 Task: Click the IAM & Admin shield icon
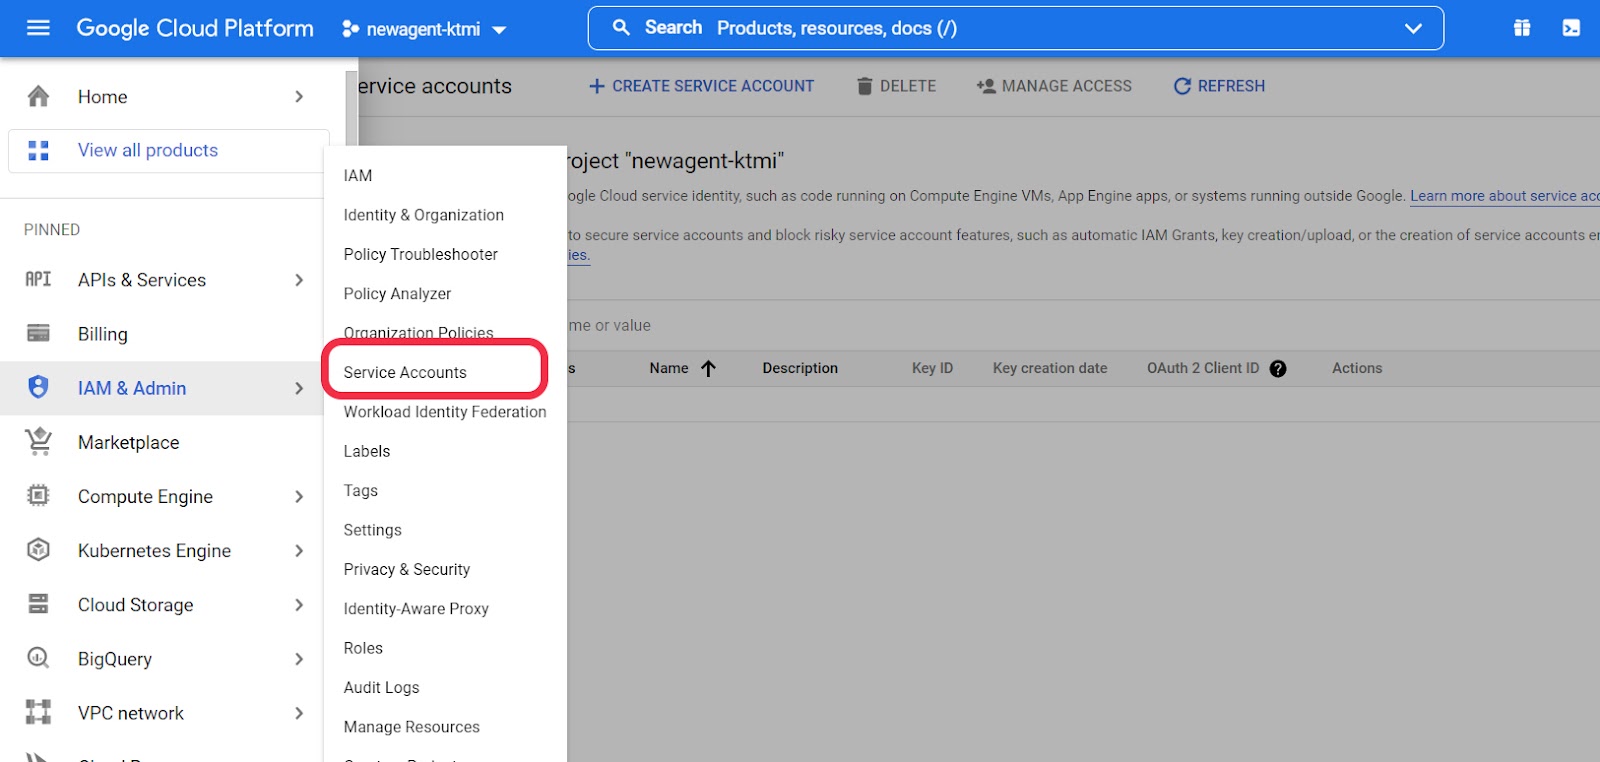coord(38,387)
